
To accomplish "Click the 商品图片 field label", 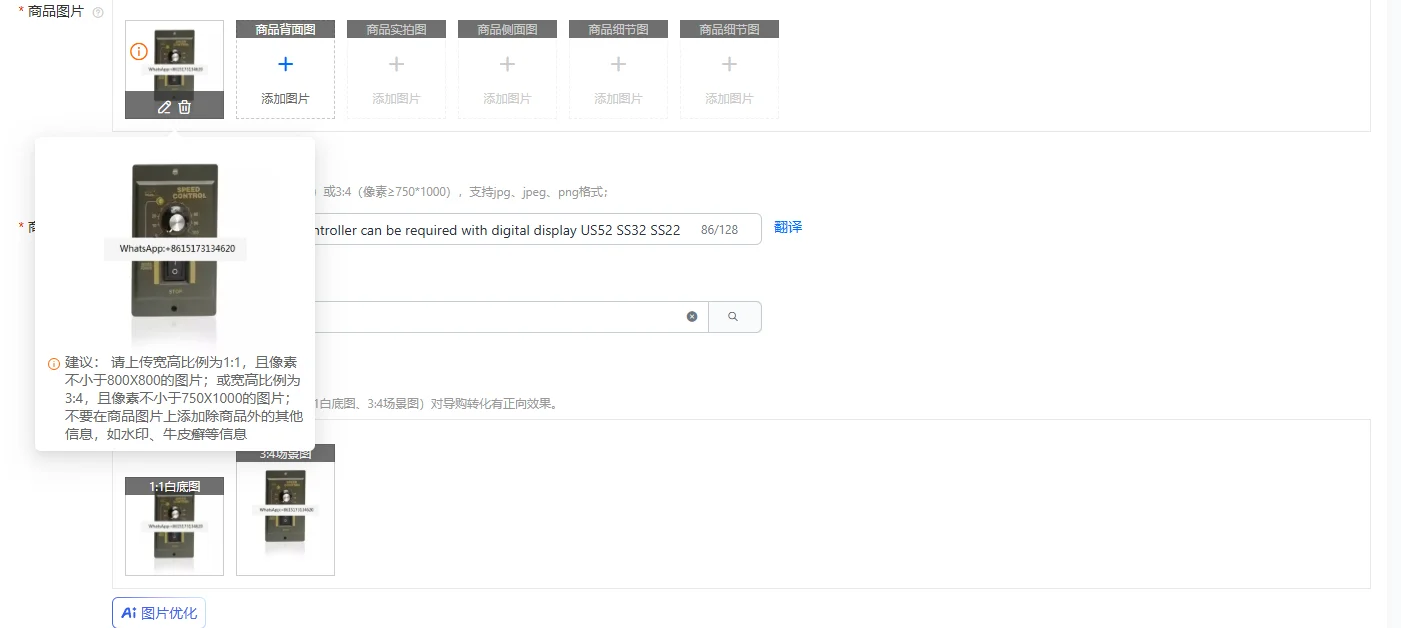I will coord(56,11).
